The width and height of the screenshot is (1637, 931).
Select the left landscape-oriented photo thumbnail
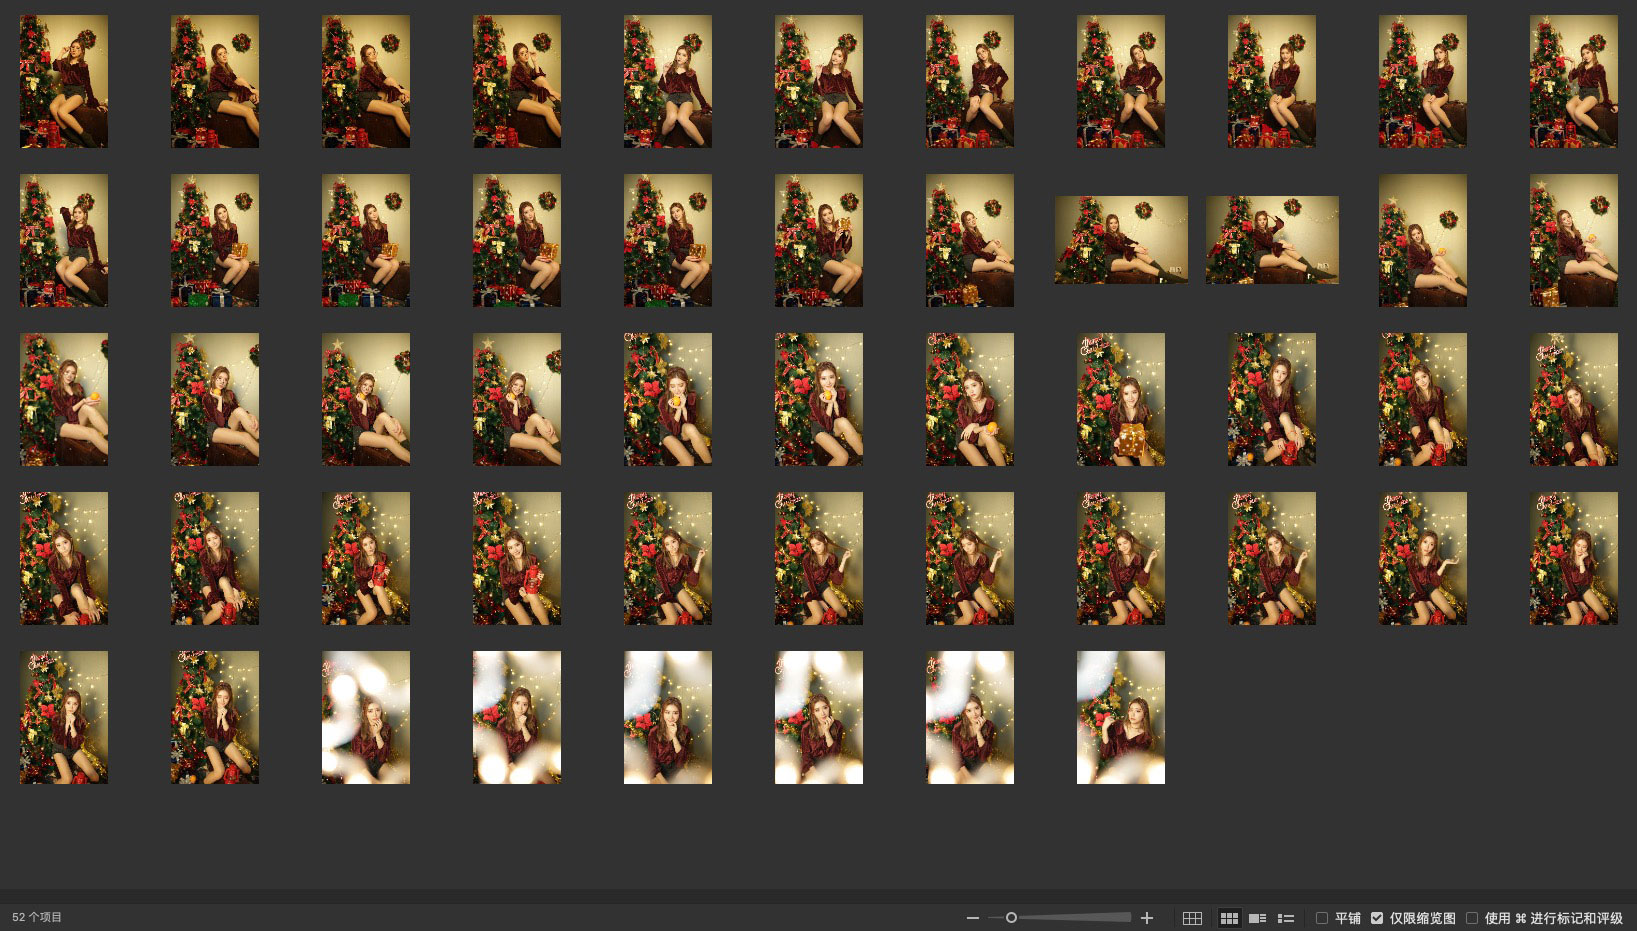(1121, 240)
